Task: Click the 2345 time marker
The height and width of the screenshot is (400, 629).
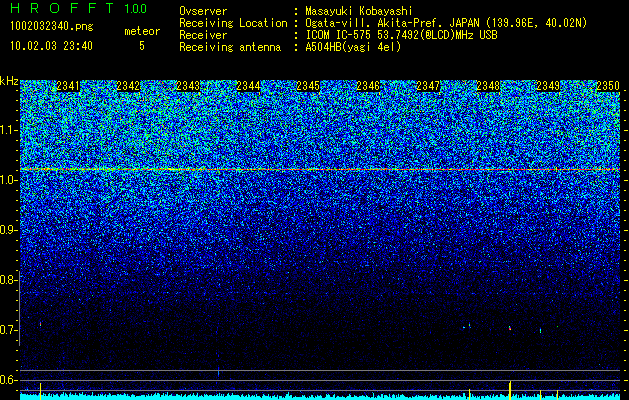Action: [308, 86]
